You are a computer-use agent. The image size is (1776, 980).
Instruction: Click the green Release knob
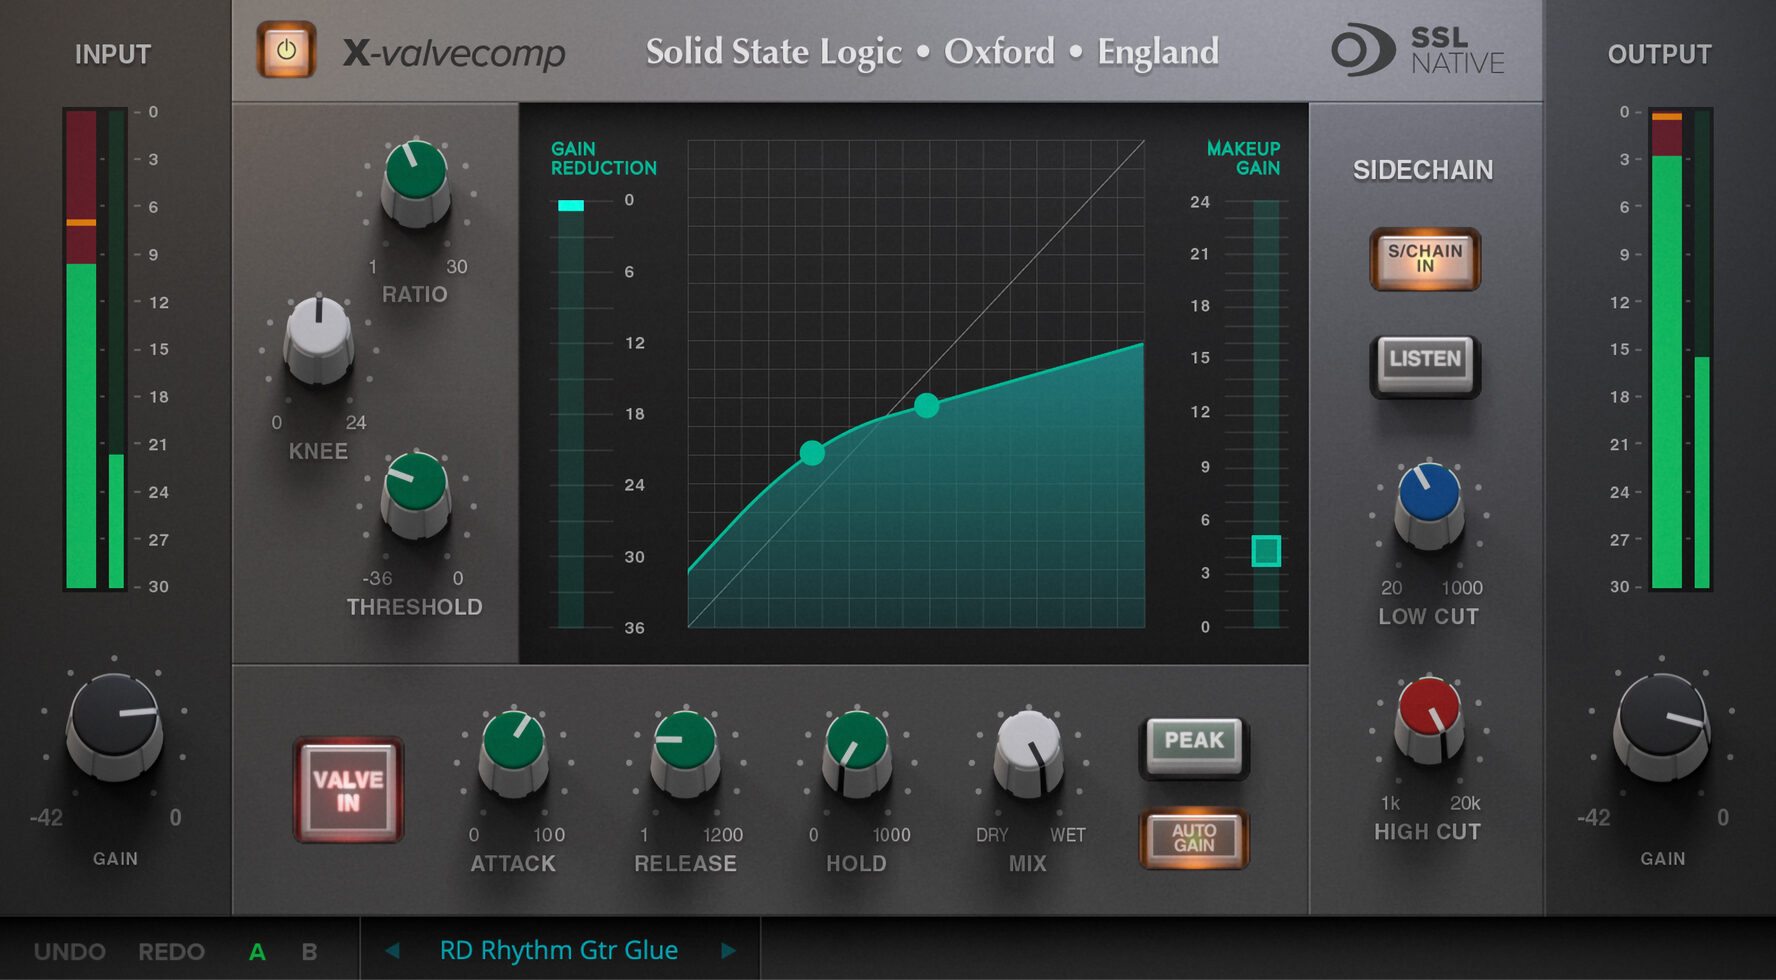(x=685, y=753)
